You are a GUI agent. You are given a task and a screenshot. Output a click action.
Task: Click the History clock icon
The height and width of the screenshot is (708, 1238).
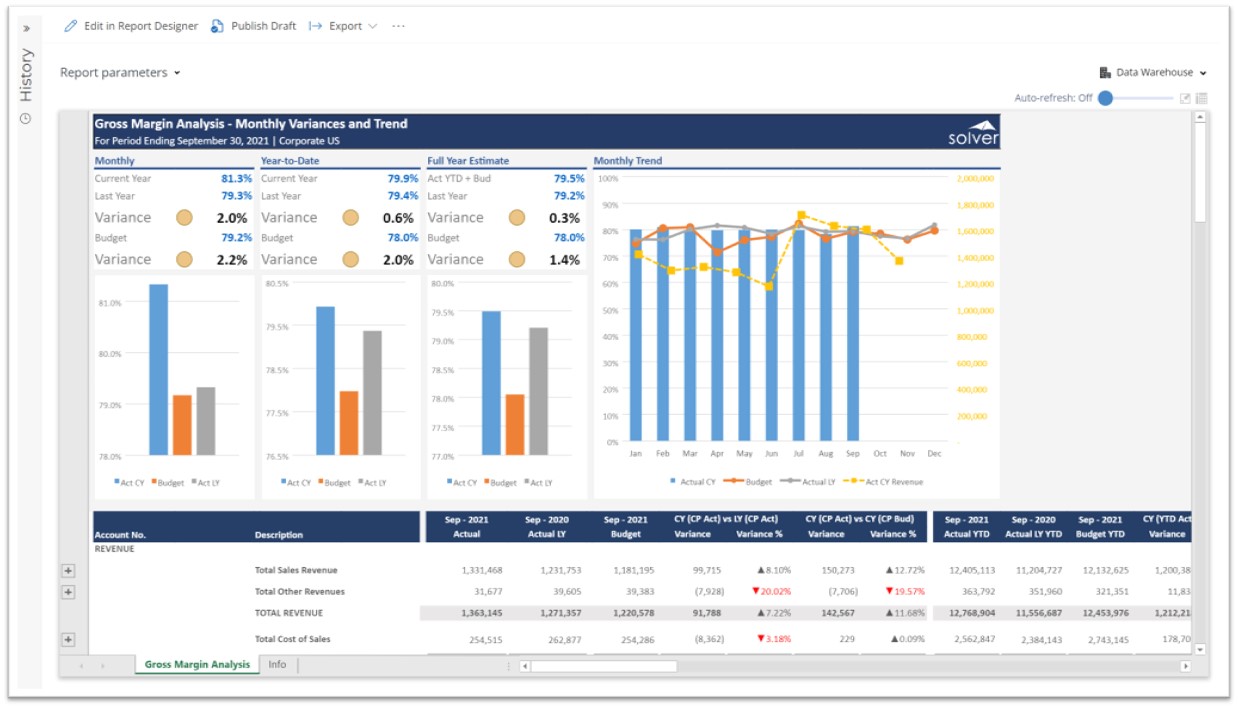pyautogui.click(x=26, y=118)
